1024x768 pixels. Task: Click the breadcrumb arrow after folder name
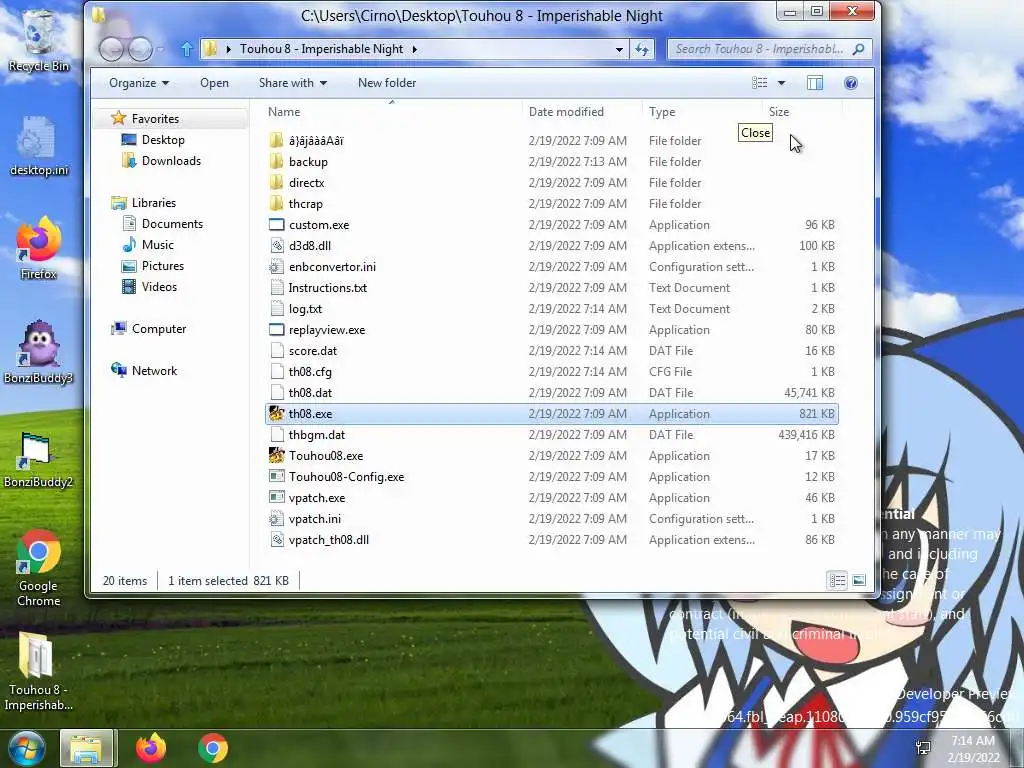(415, 49)
